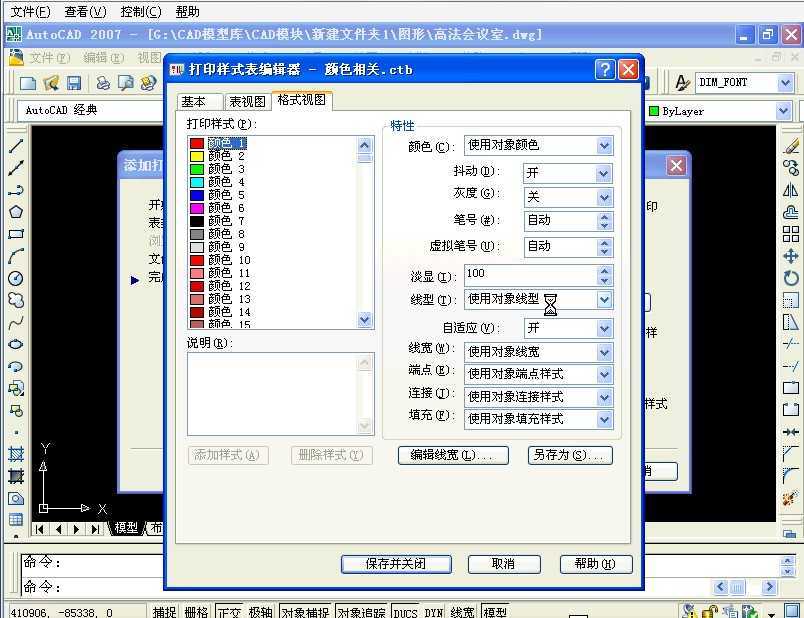Click the Plot printer icon
Image resolution: width=804 pixels, height=618 pixels.
pyautogui.click(x=104, y=83)
